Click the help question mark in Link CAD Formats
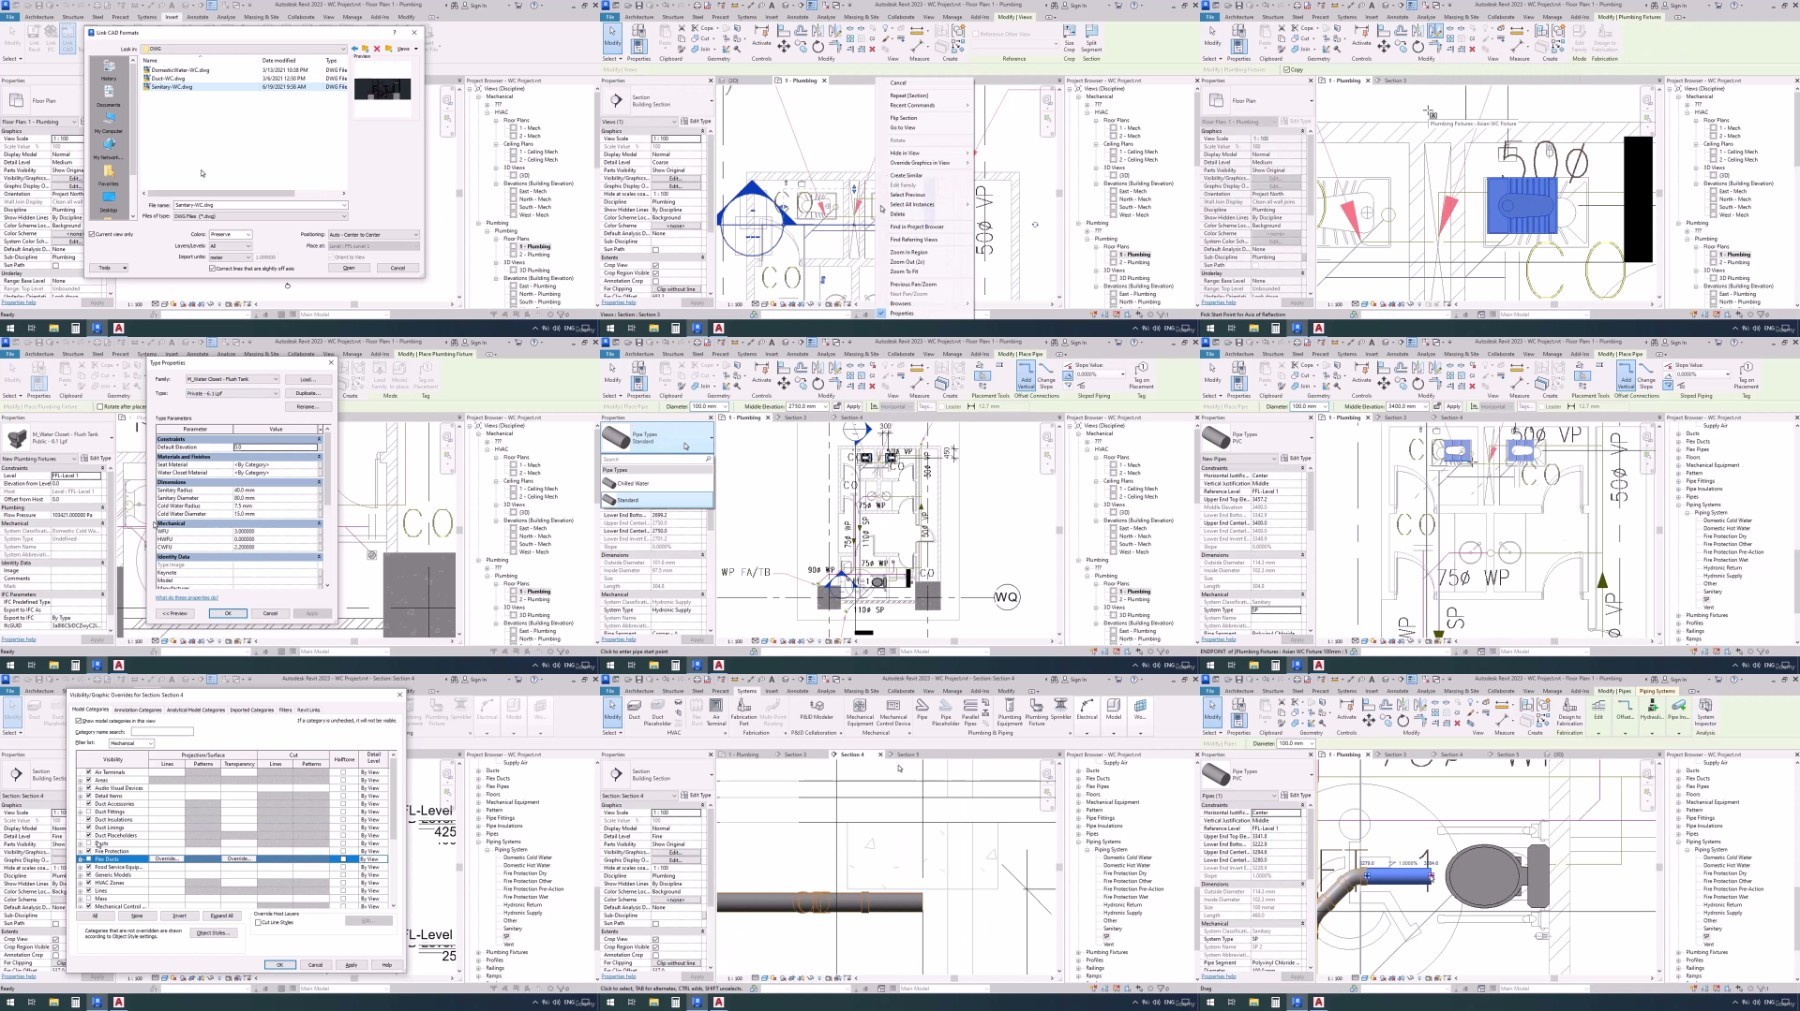This screenshot has height=1011, width=1800. (x=394, y=32)
